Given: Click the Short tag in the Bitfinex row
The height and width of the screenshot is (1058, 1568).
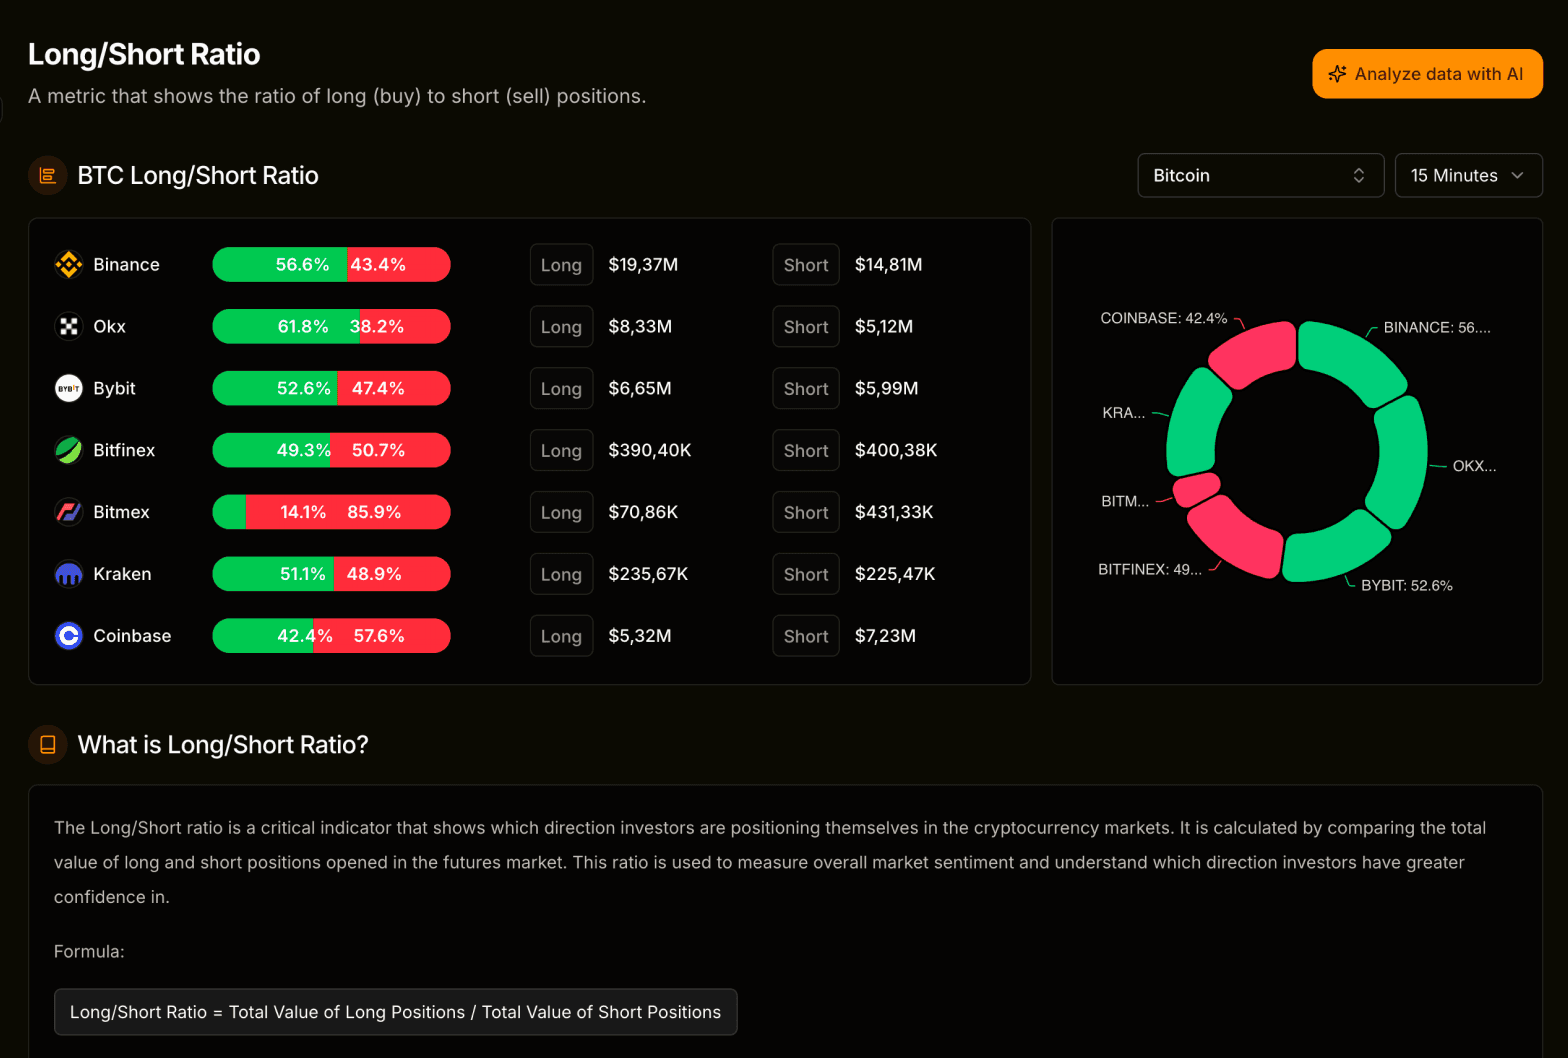Looking at the screenshot, I should 805,451.
